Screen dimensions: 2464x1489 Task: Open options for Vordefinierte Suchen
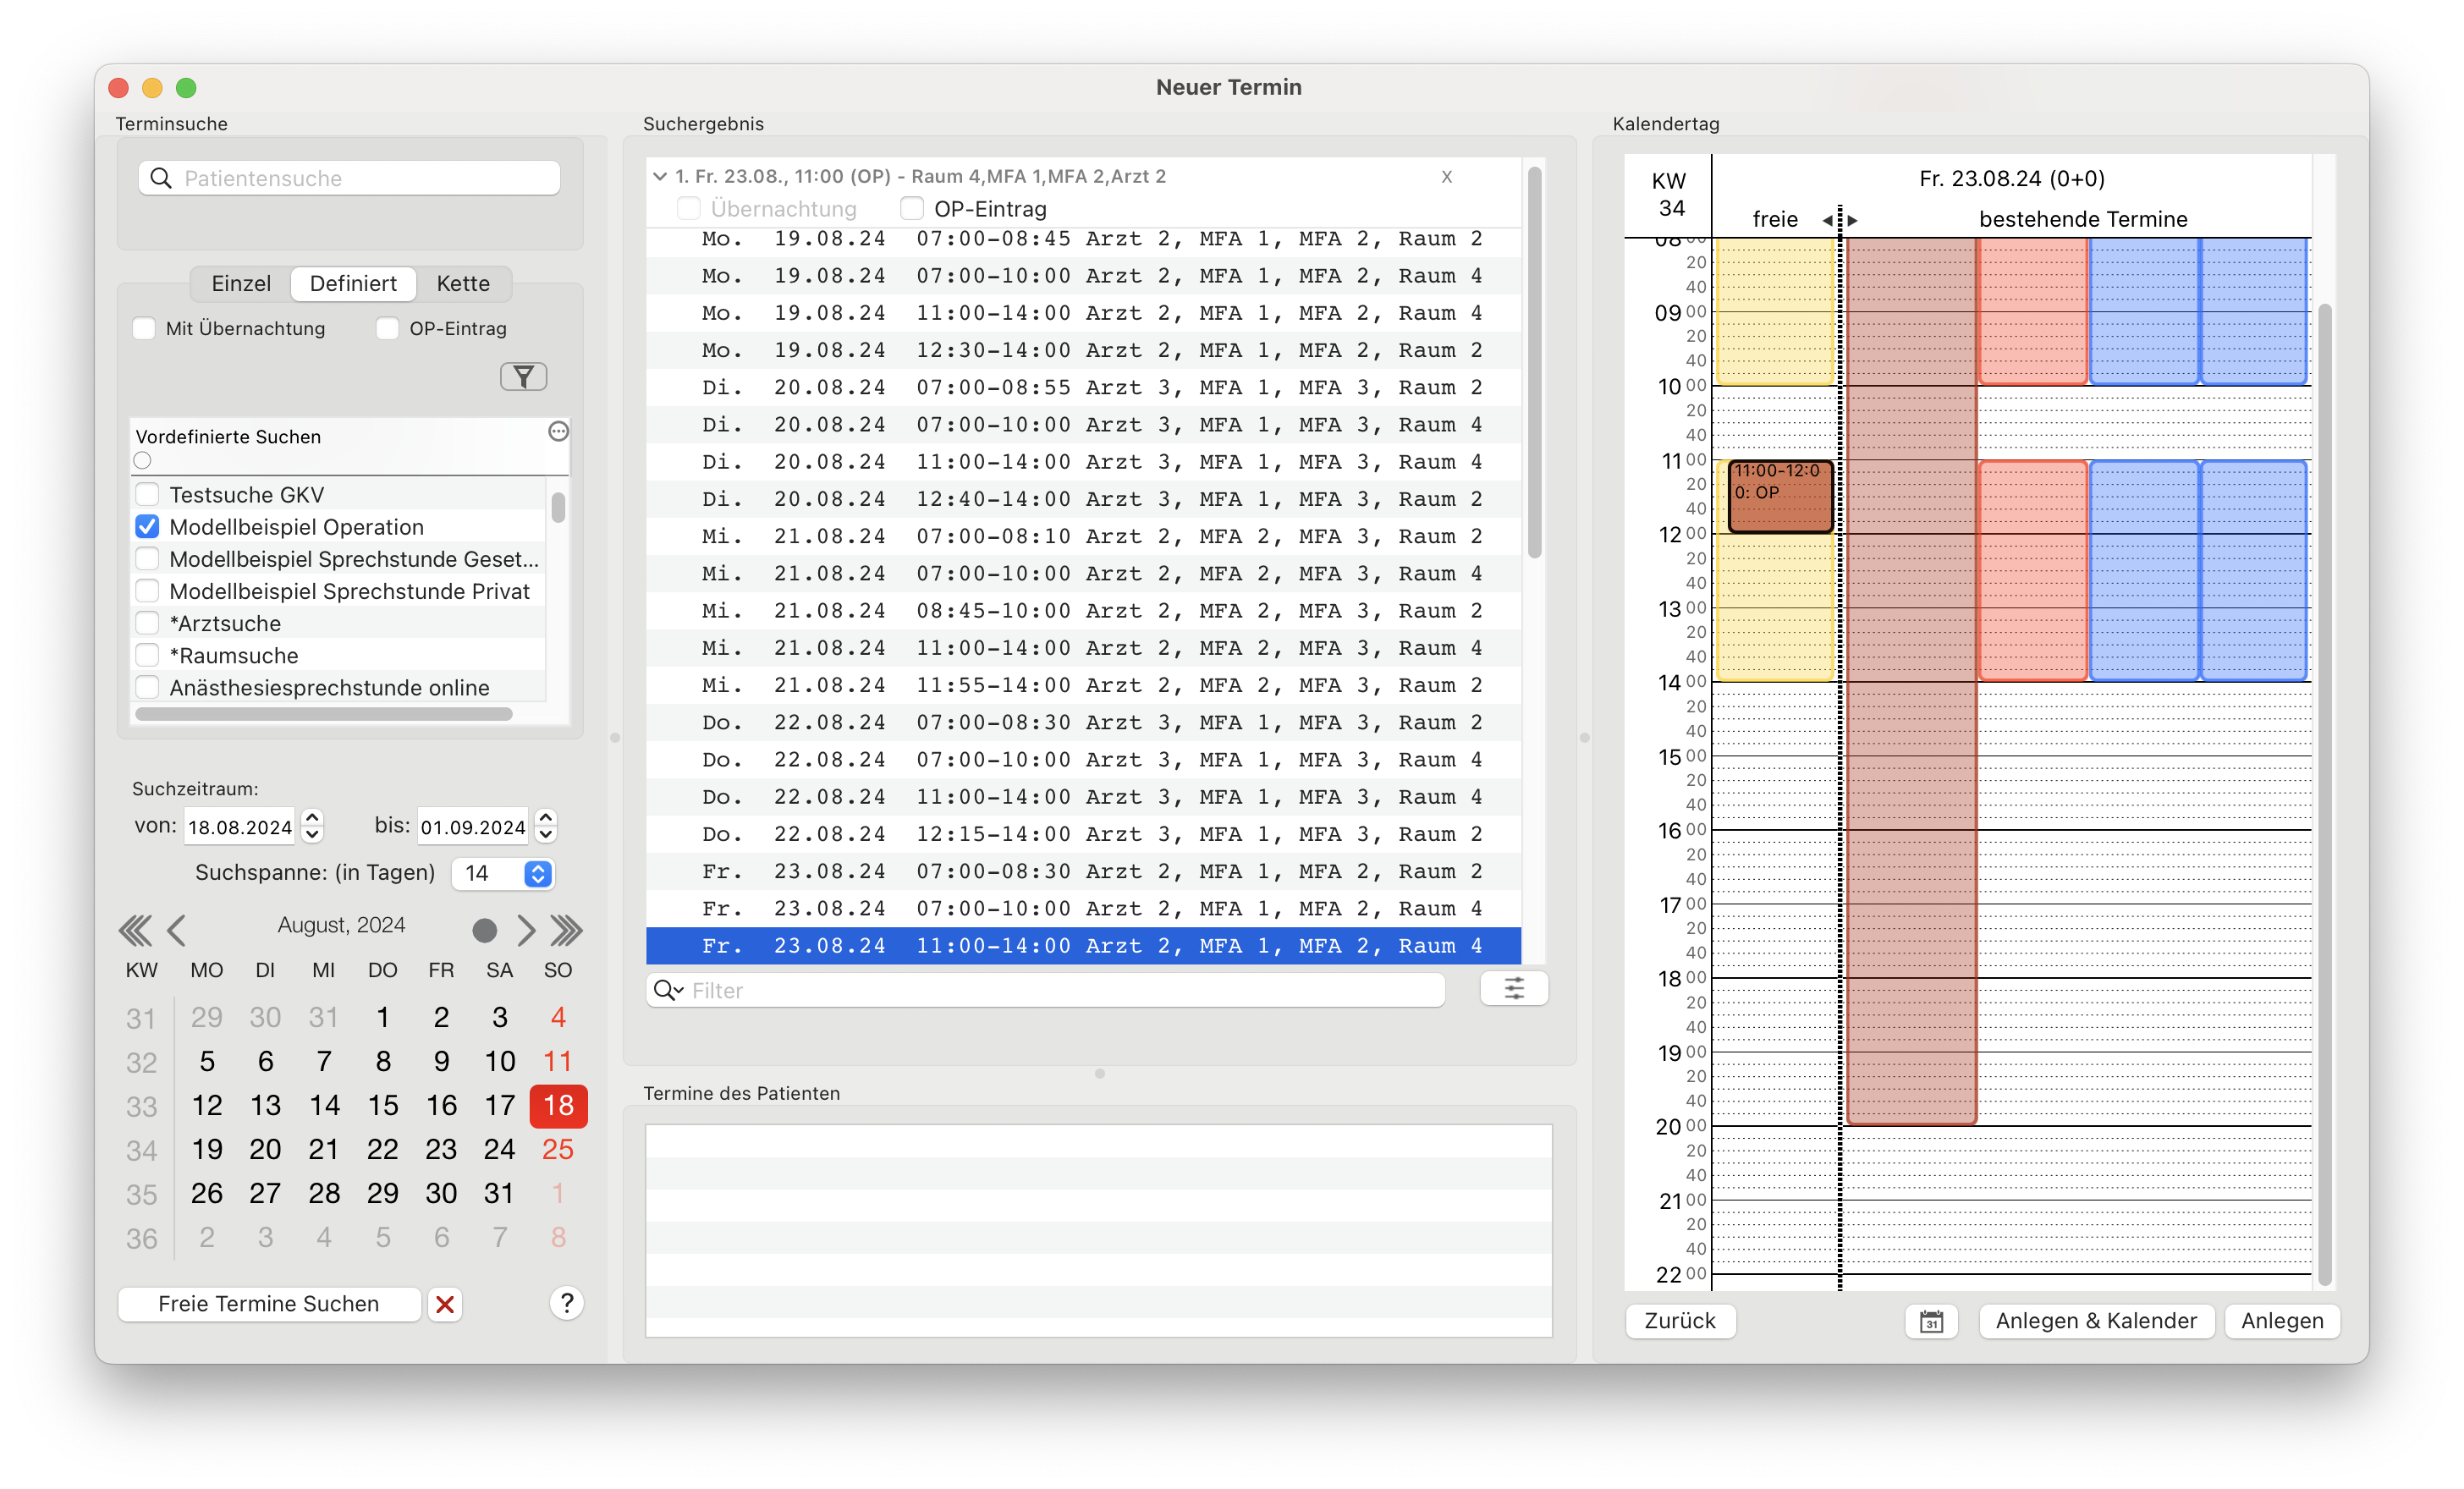tap(558, 431)
